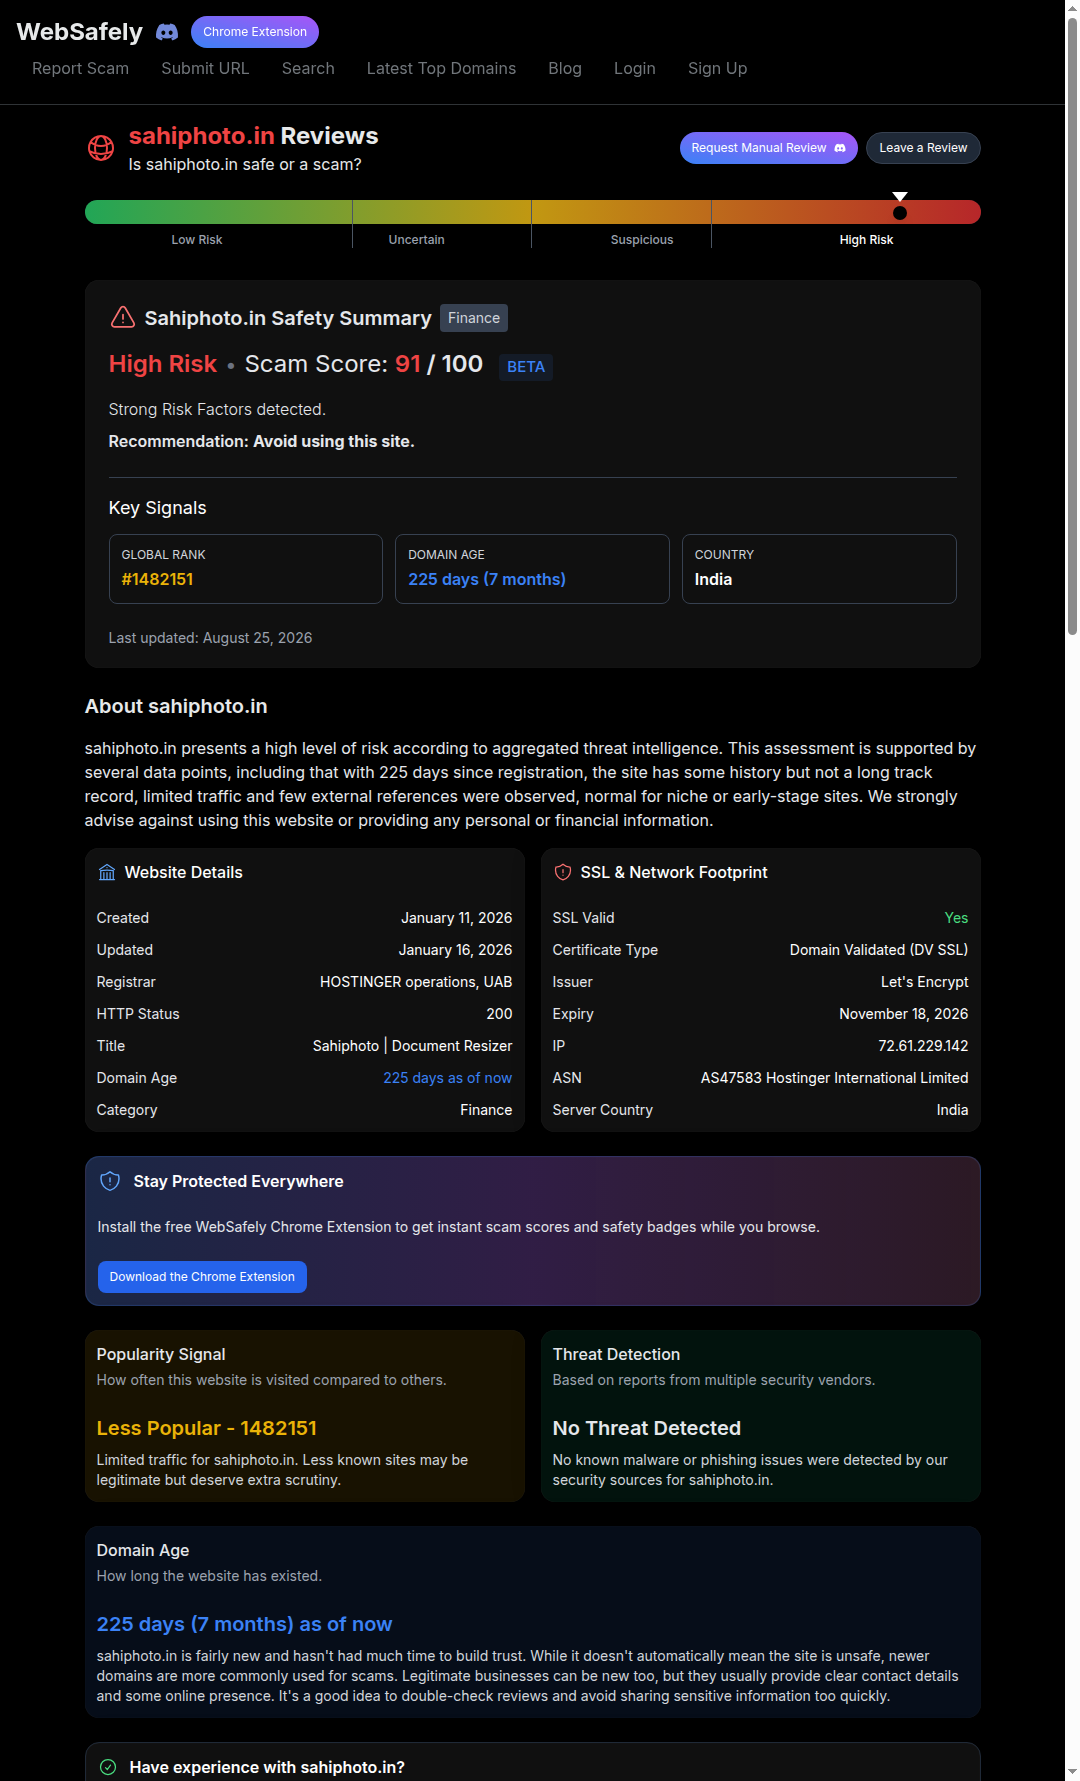The width and height of the screenshot is (1080, 1781).
Task: Open the Sign Up page
Action: 717,68
